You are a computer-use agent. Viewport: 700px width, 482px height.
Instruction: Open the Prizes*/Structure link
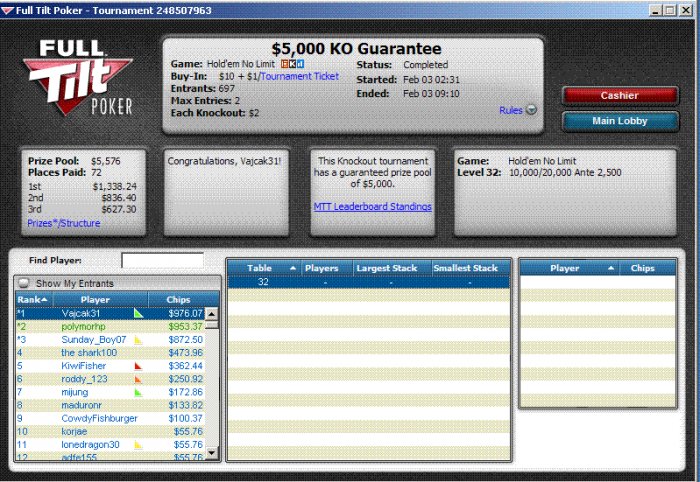pos(64,223)
